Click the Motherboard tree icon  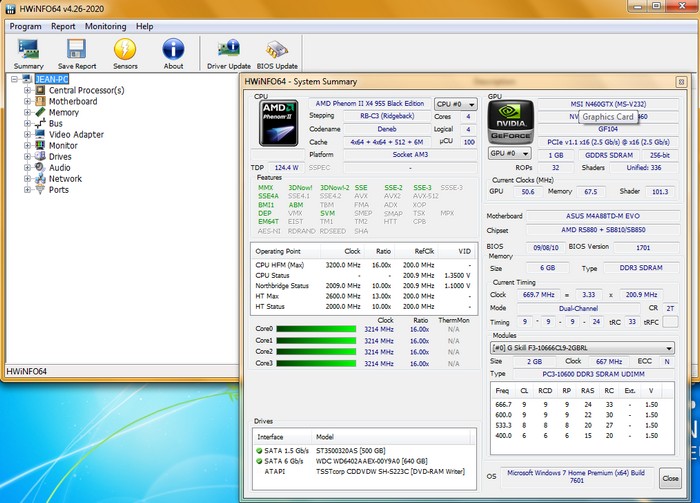(x=40, y=101)
